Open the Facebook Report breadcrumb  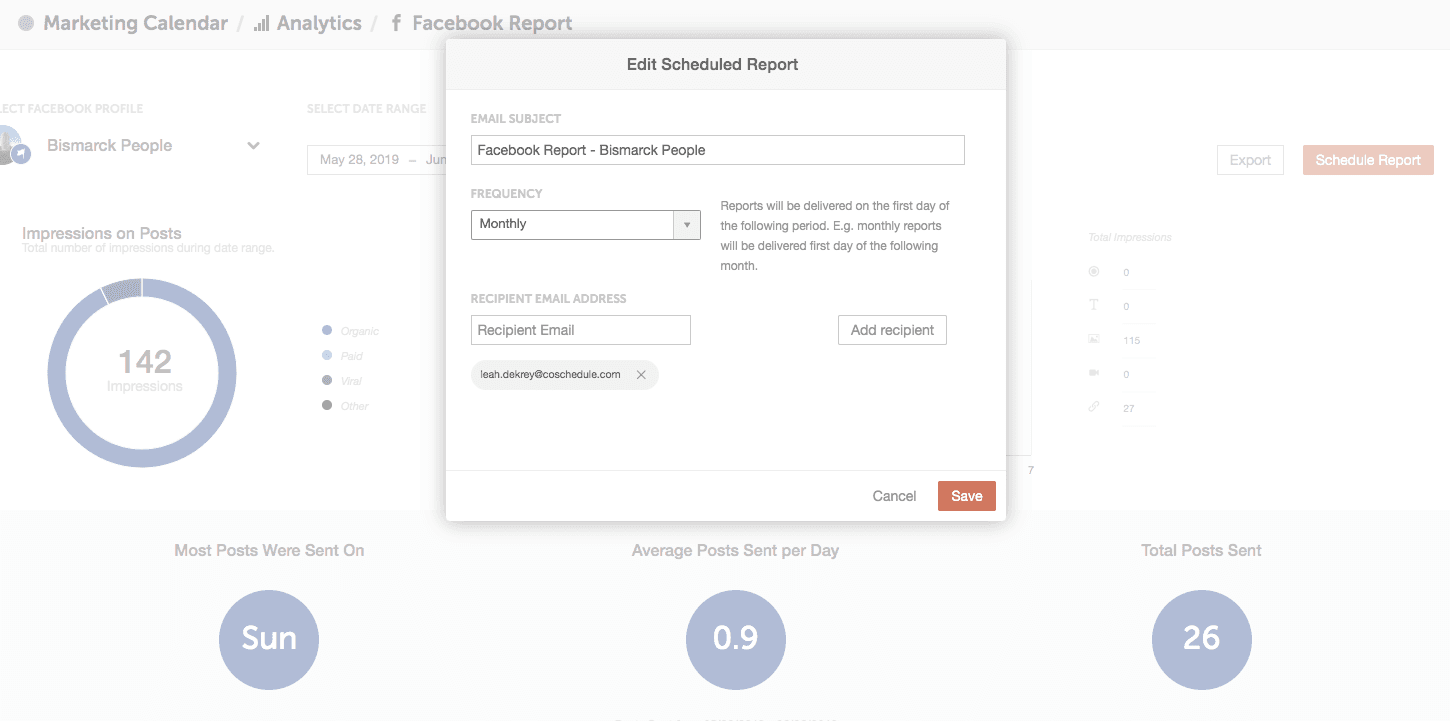tap(492, 23)
